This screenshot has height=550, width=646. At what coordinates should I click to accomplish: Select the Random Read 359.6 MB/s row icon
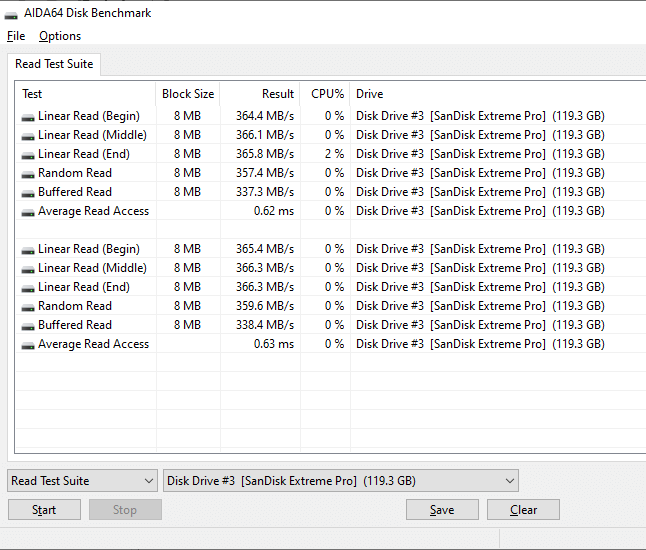click(28, 308)
